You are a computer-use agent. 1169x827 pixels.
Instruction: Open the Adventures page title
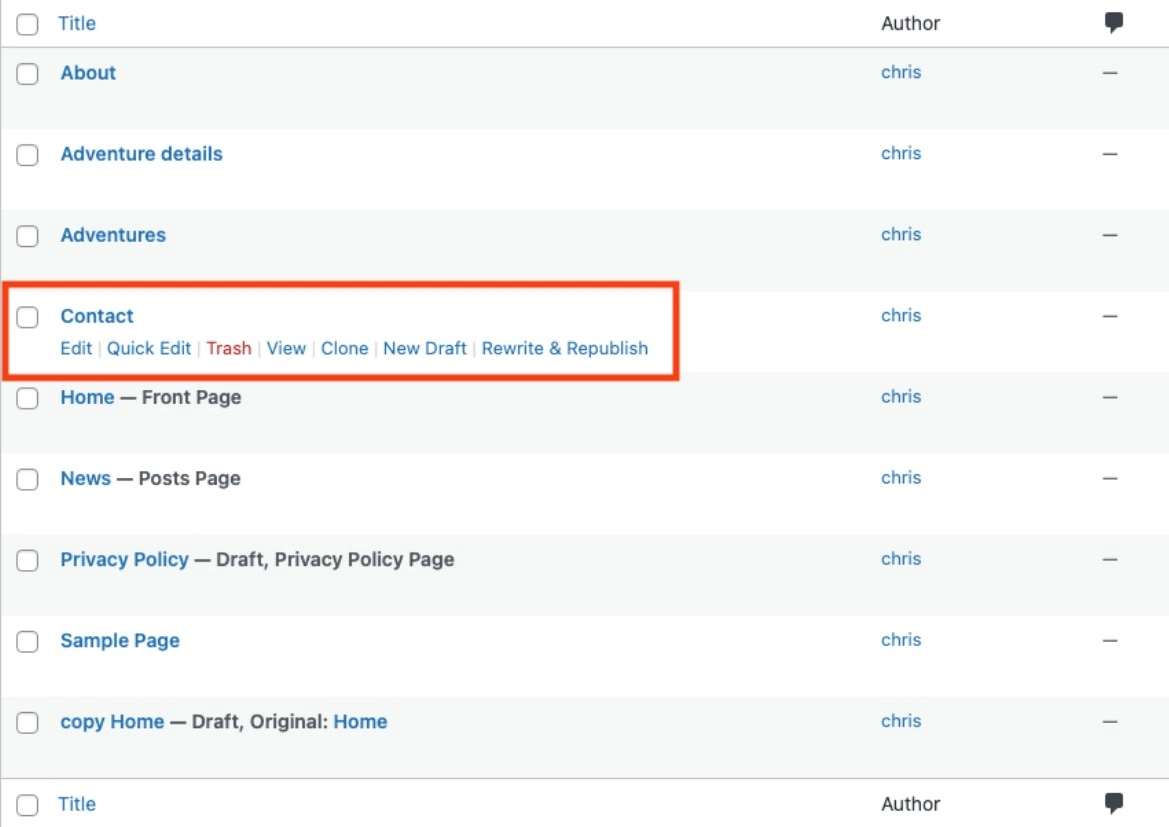tap(113, 235)
